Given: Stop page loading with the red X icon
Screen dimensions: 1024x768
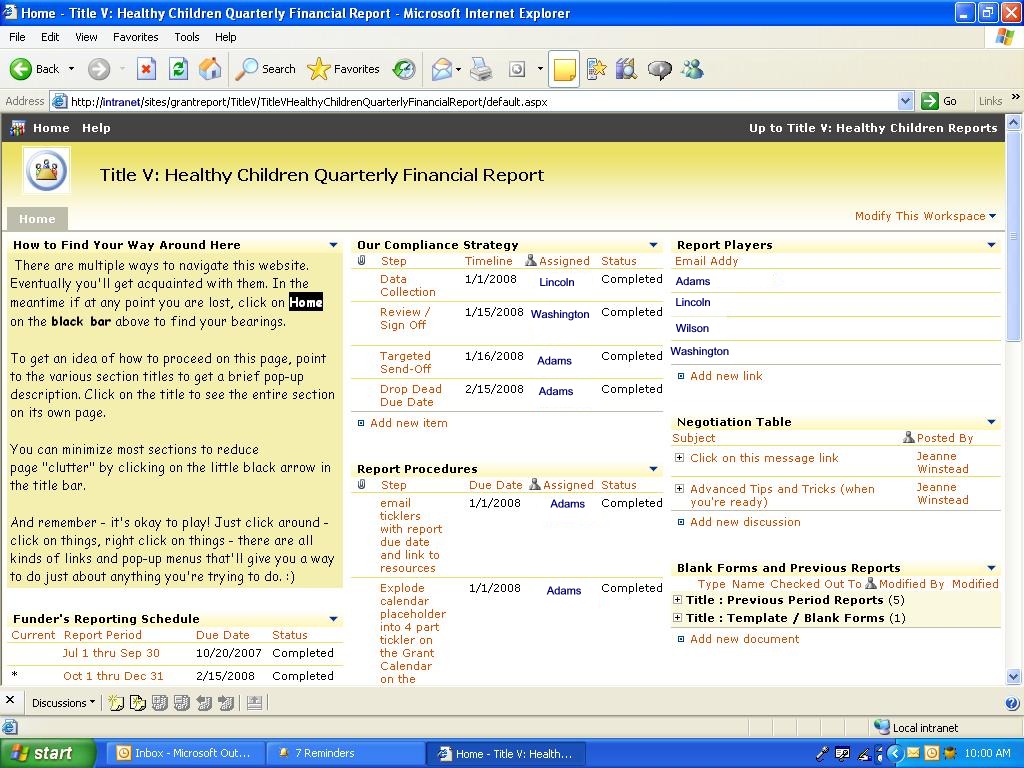Looking at the screenshot, I should coord(146,69).
